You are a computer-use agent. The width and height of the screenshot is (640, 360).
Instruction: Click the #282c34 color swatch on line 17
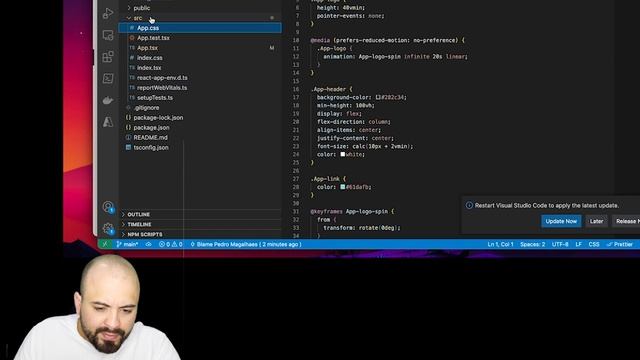pyautogui.click(x=378, y=97)
